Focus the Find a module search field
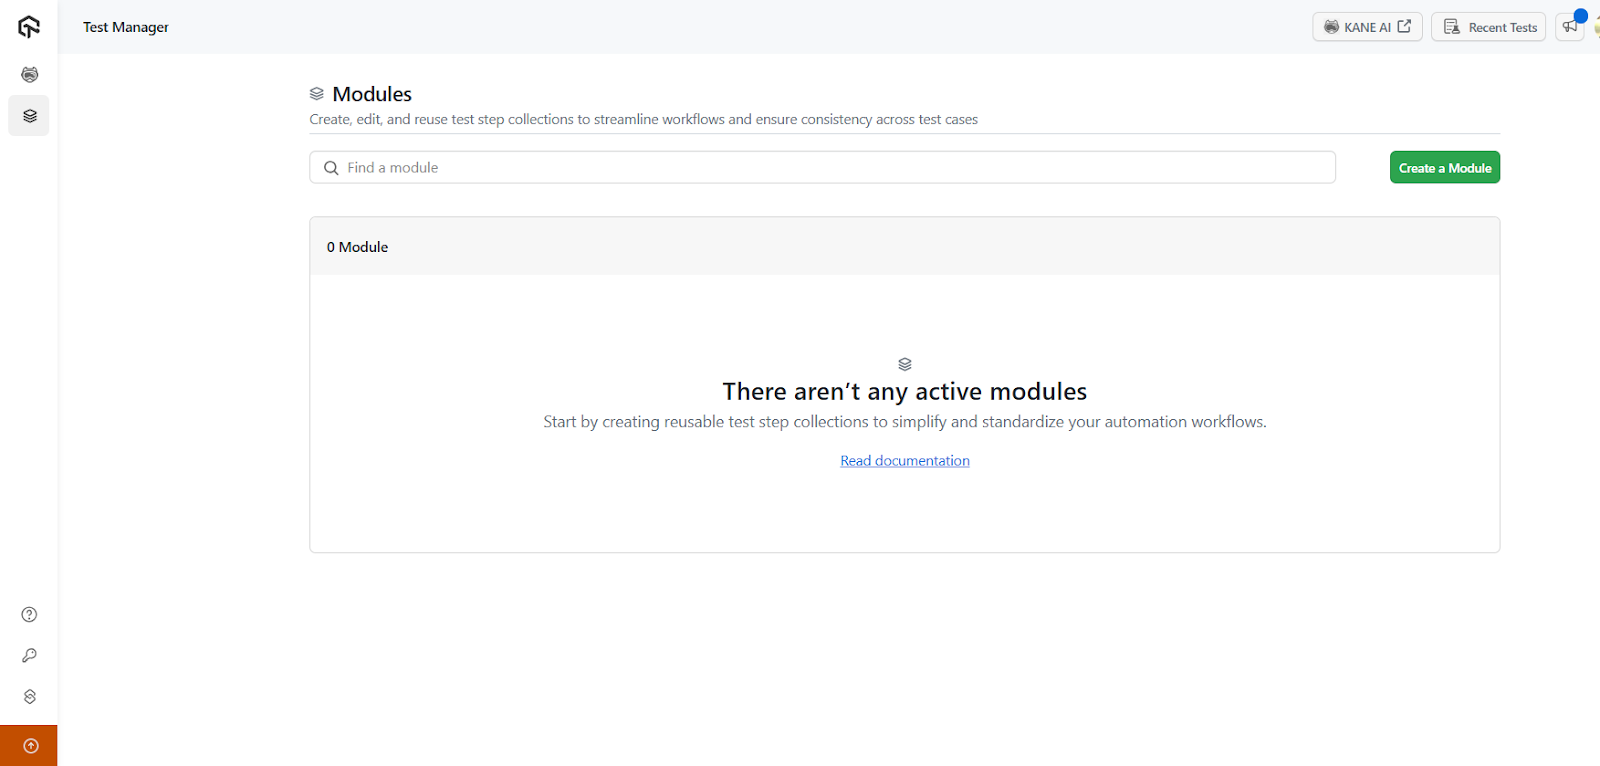The width and height of the screenshot is (1600, 766). tap(822, 168)
